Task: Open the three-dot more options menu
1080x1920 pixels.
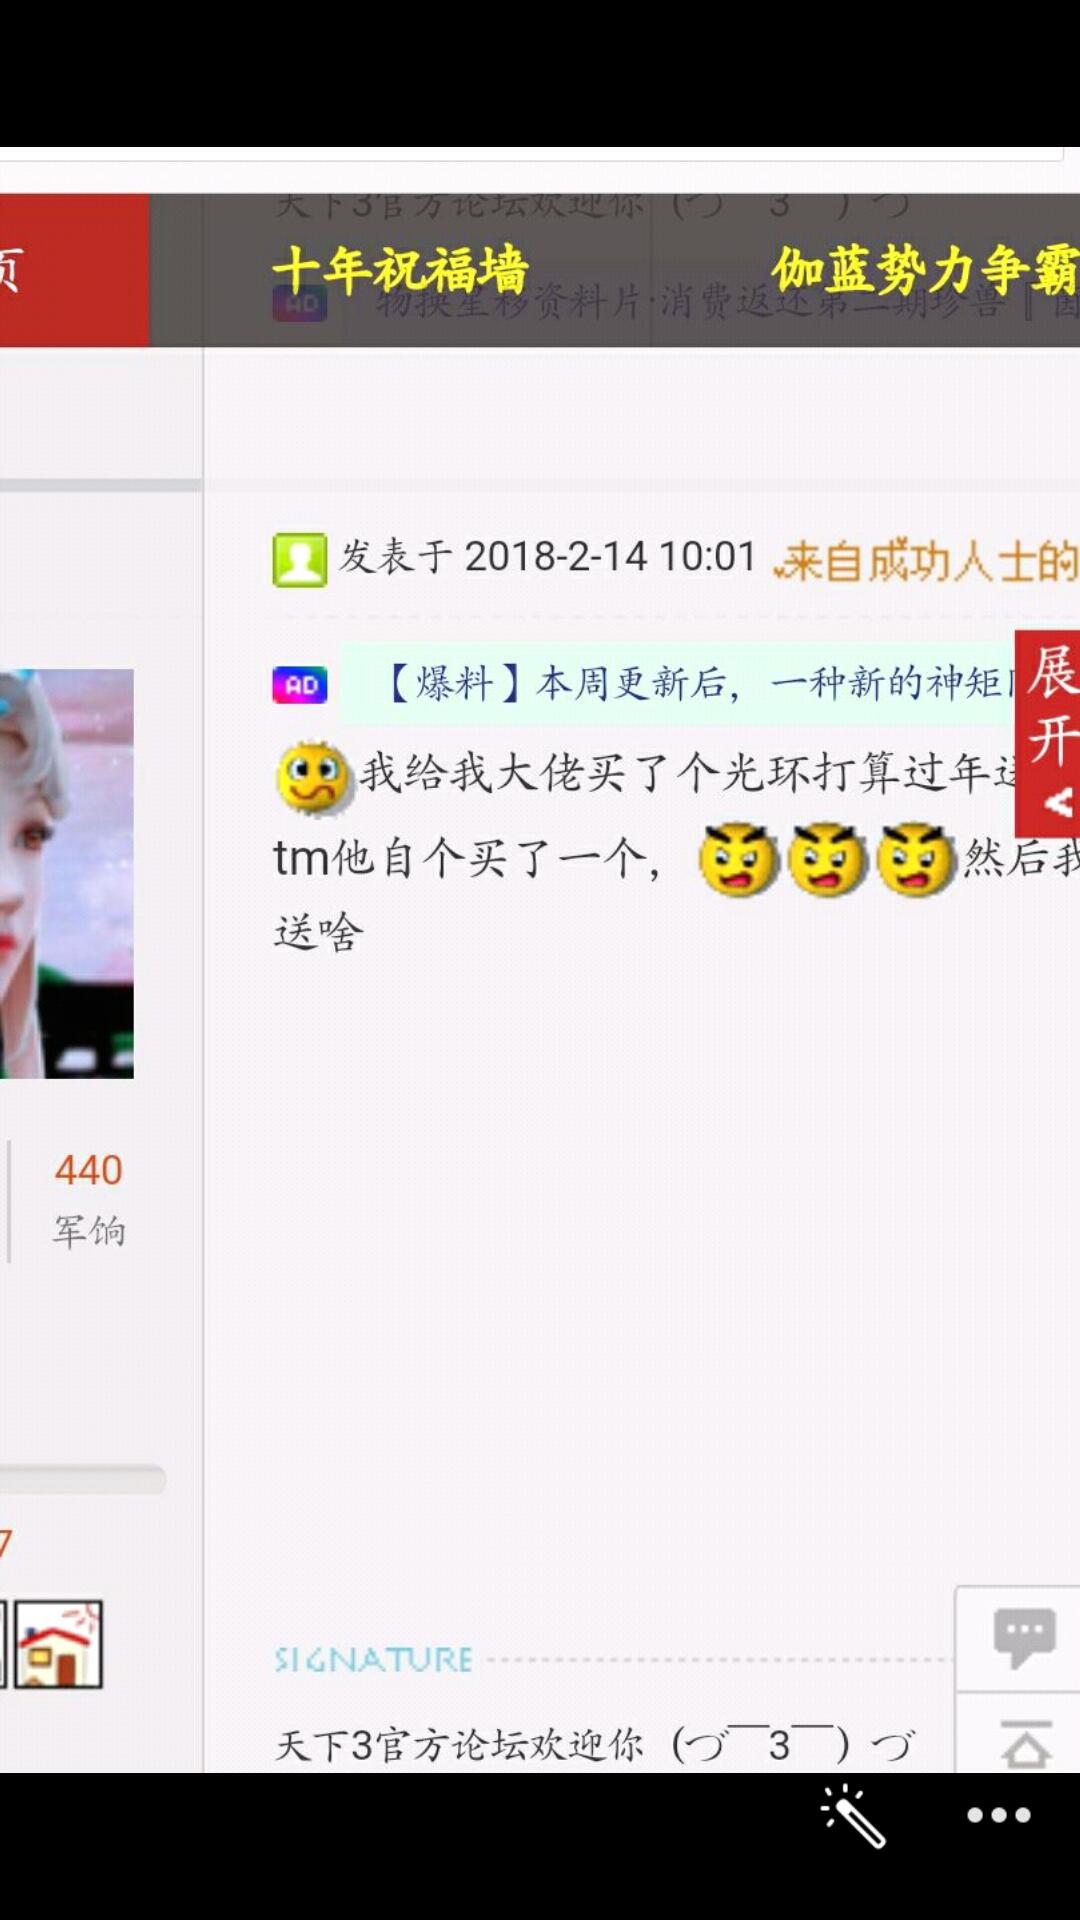Action: coord(998,1815)
